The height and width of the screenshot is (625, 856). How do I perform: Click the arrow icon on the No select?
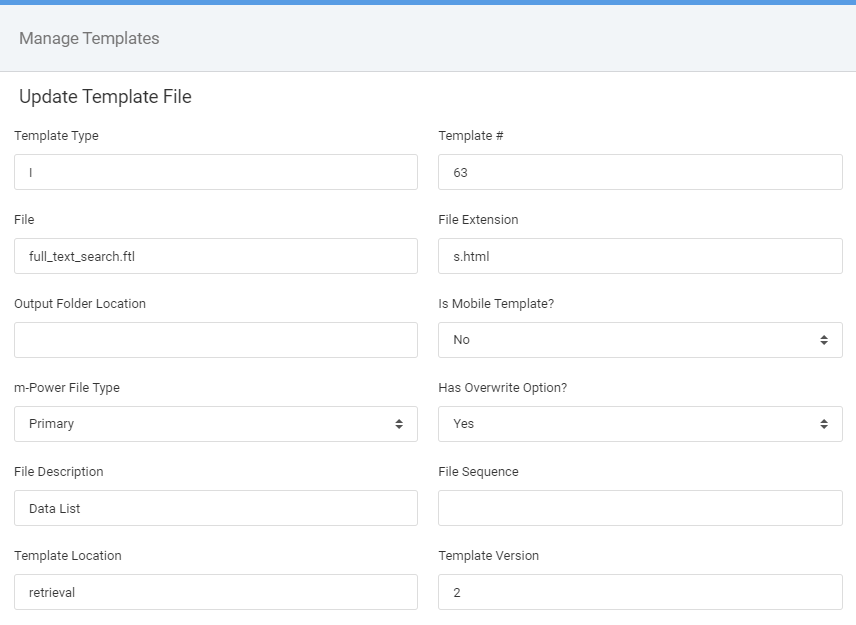click(824, 340)
